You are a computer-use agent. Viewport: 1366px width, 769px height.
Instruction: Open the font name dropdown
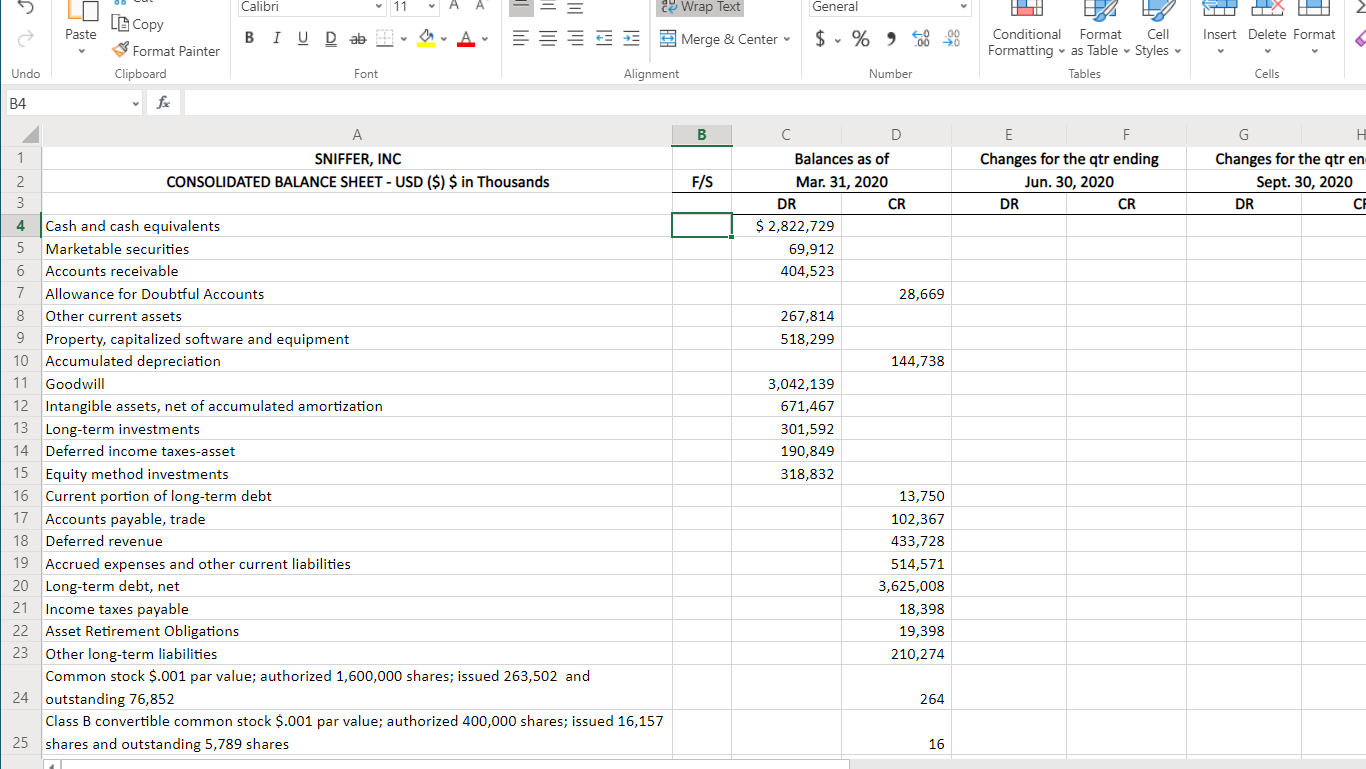(x=377, y=7)
